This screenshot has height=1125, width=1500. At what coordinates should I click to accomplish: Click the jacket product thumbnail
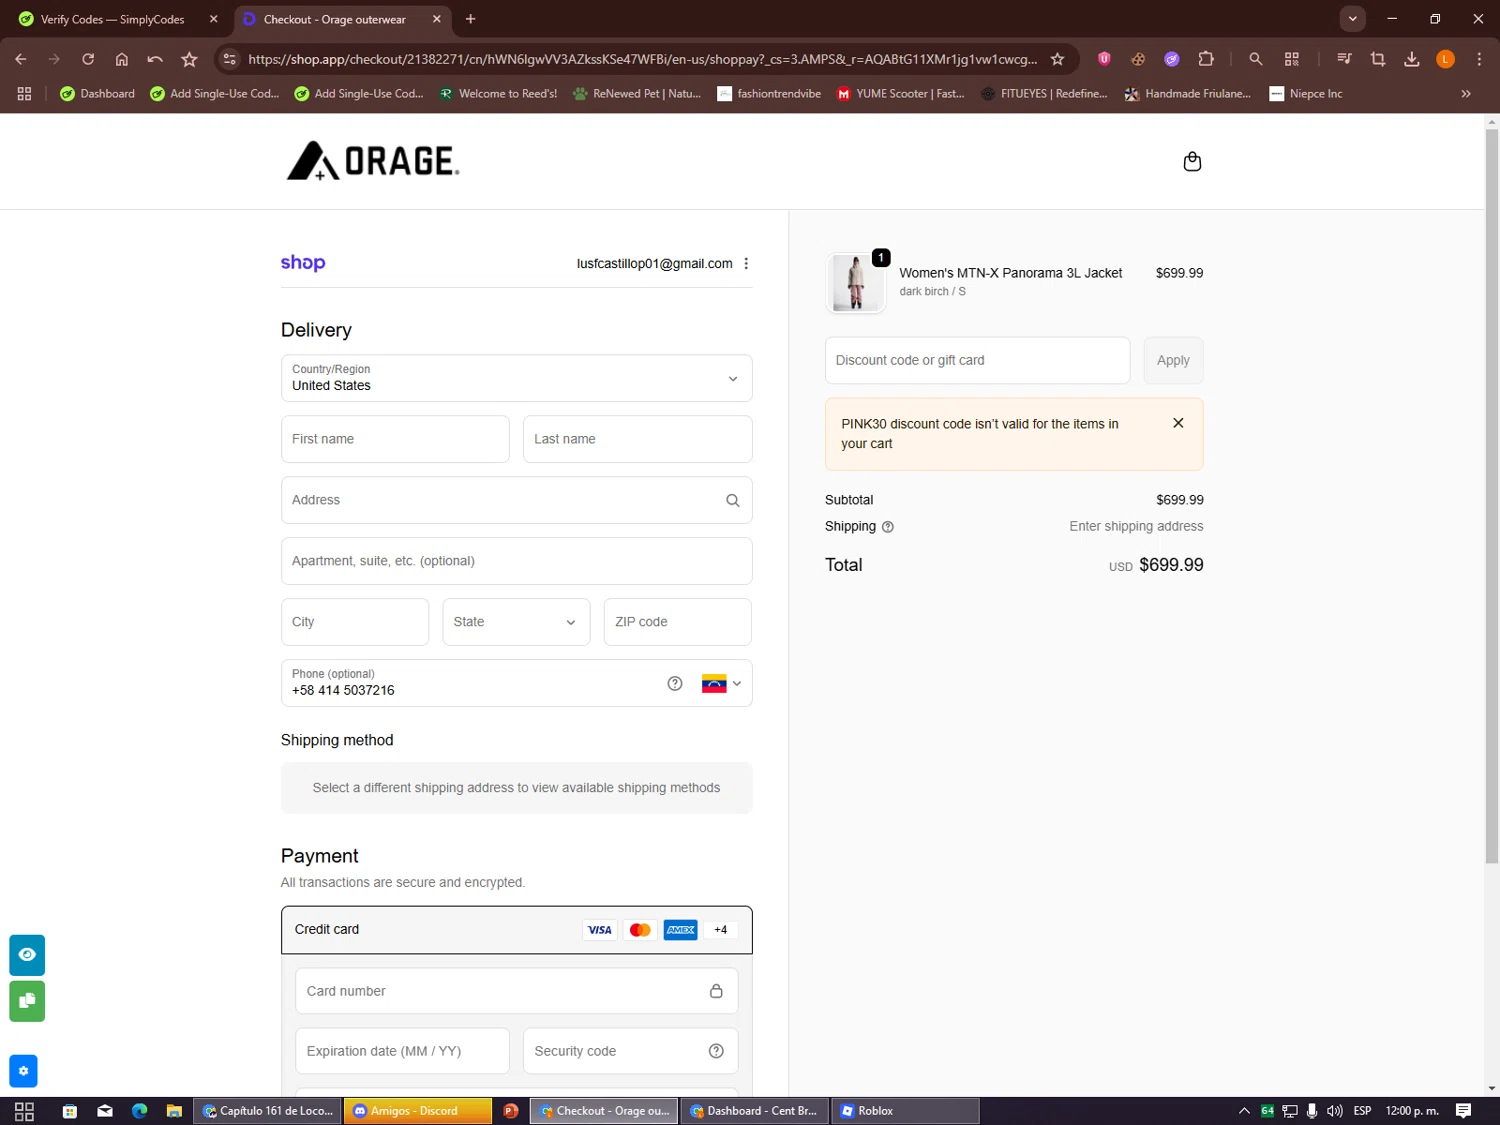tap(856, 283)
